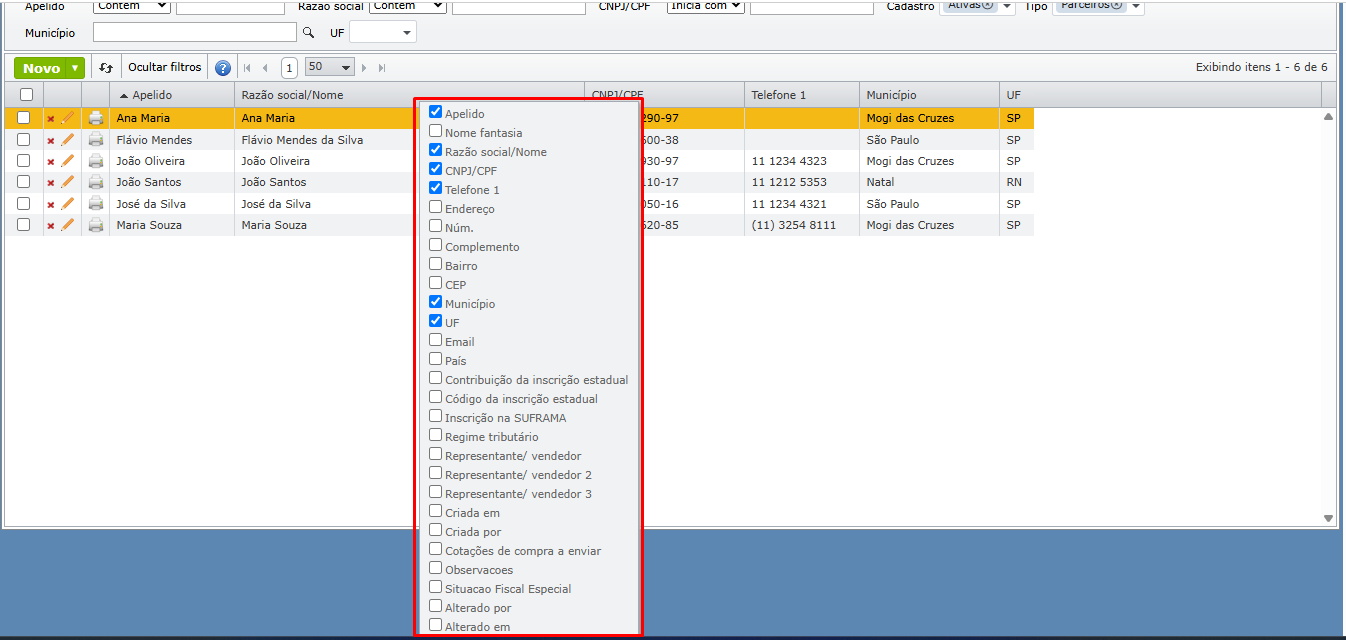Print the Flávio Mendes record
The width and height of the screenshot is (1346, 640).
[96, 140]
